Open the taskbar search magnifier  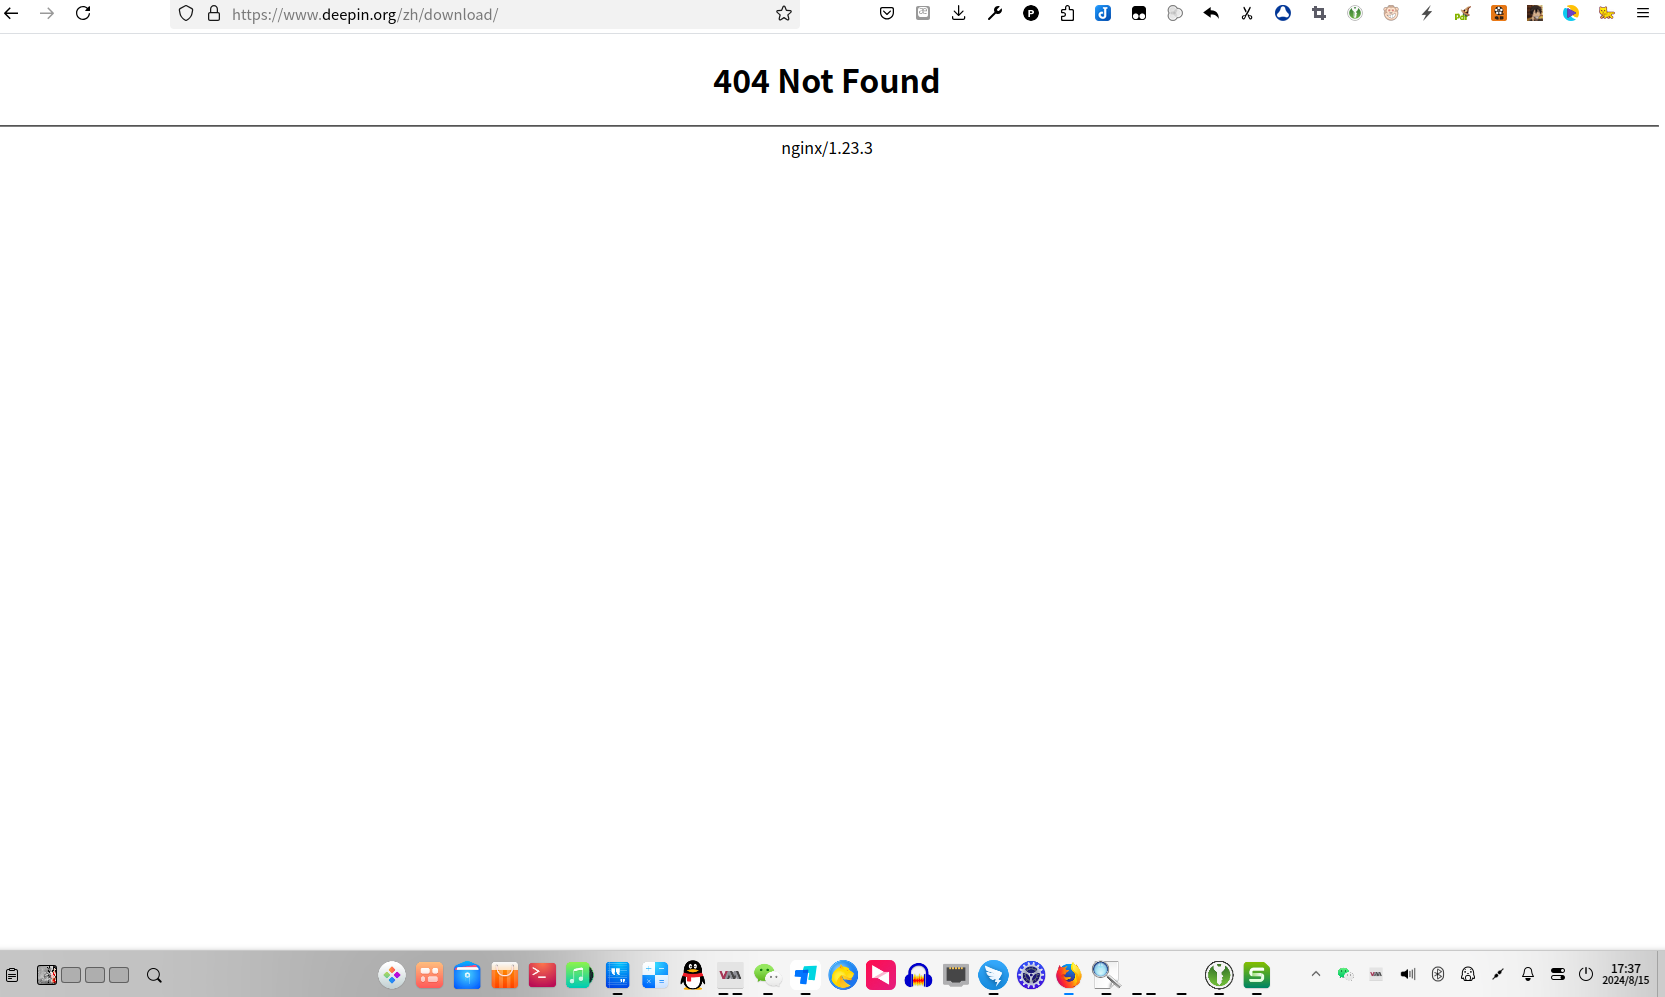(154, 975)
